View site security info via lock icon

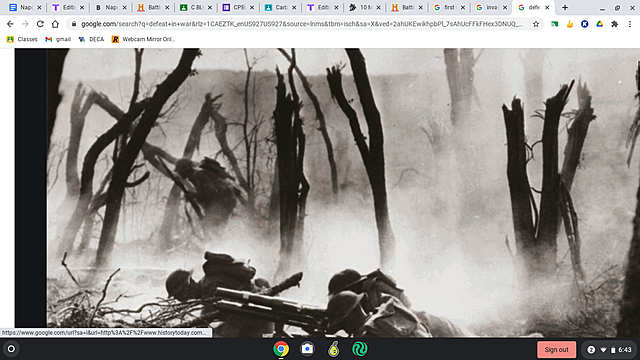74,24
